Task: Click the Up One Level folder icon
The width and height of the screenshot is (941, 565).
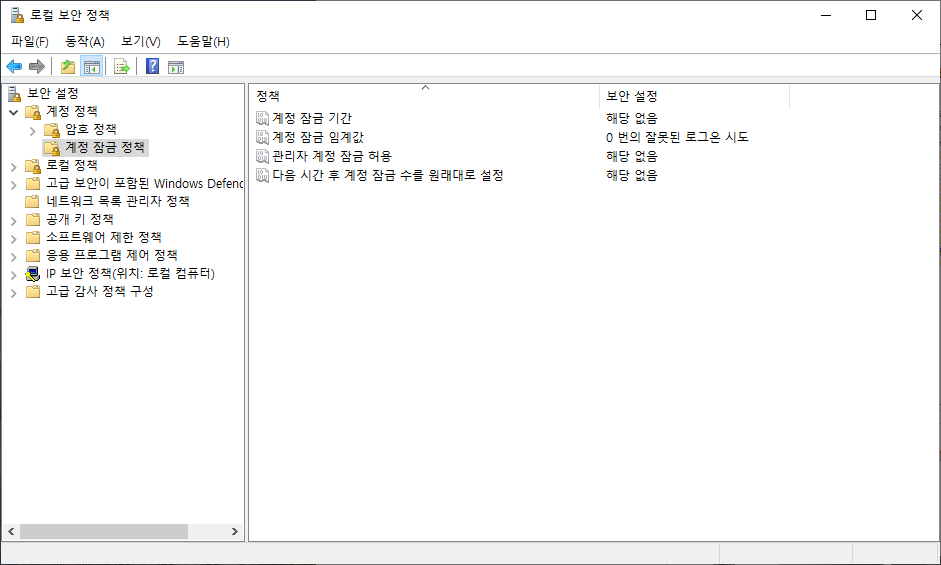Action: pos(67,67)
